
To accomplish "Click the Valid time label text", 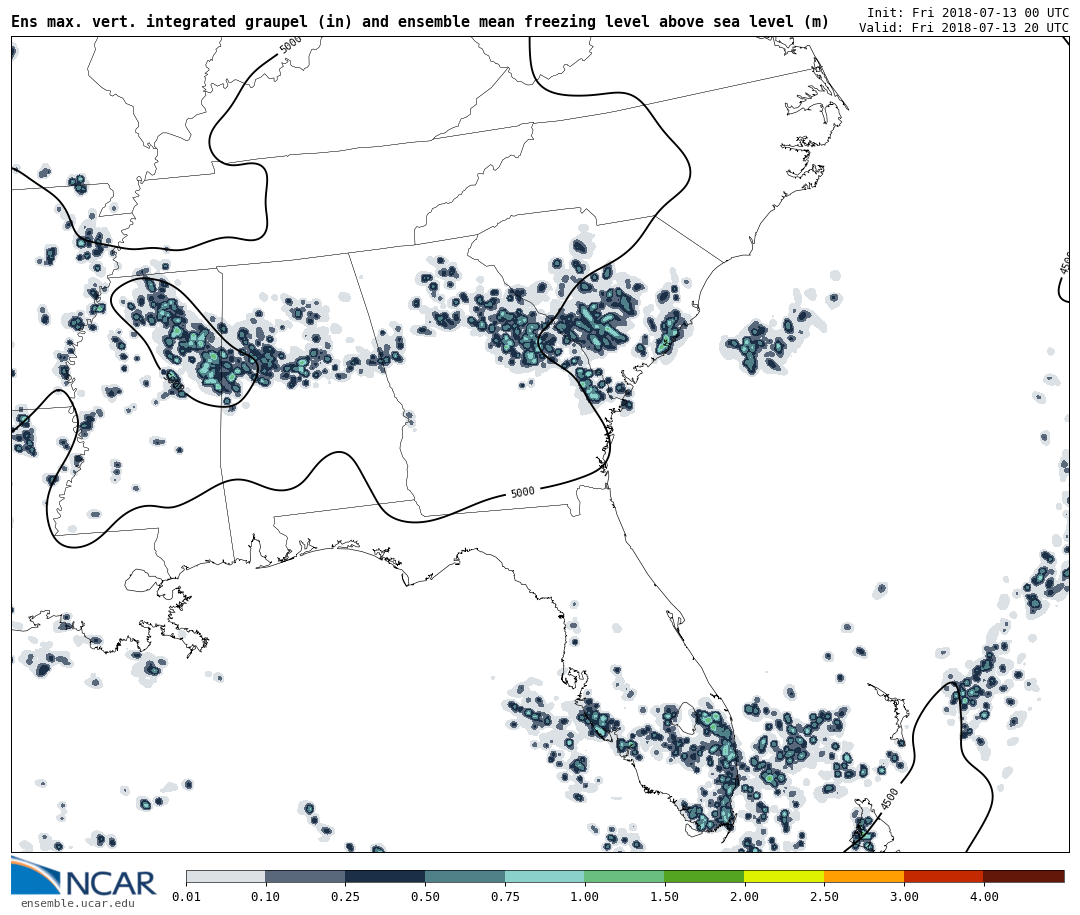I will [x=963, y=28].
